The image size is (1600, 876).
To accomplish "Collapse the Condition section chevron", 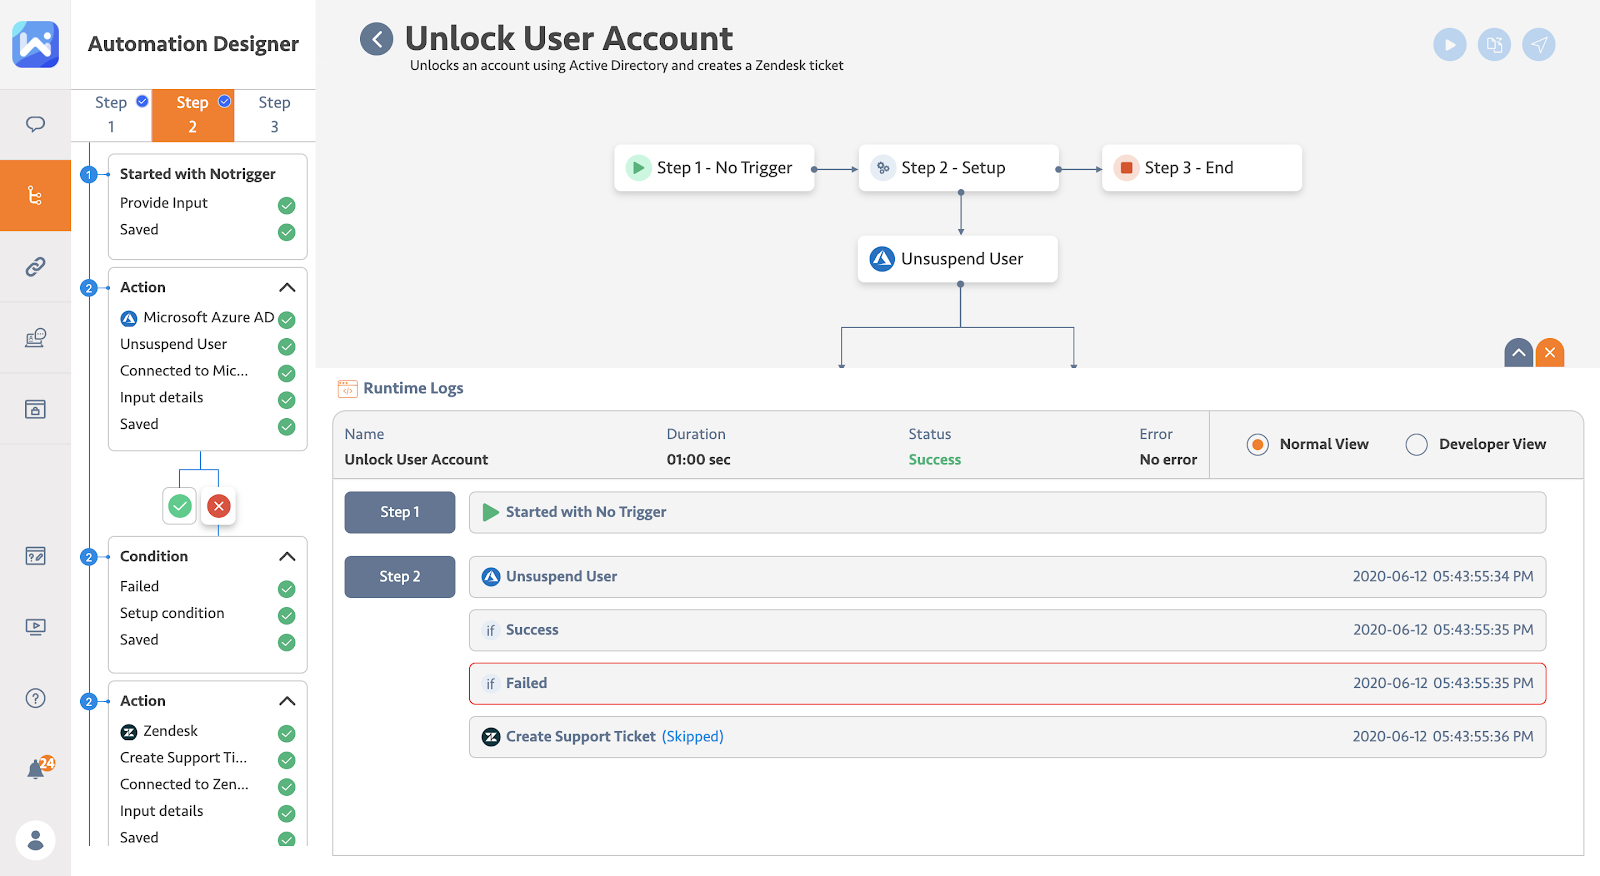I will pyautogui.click(x=287, y=556).
